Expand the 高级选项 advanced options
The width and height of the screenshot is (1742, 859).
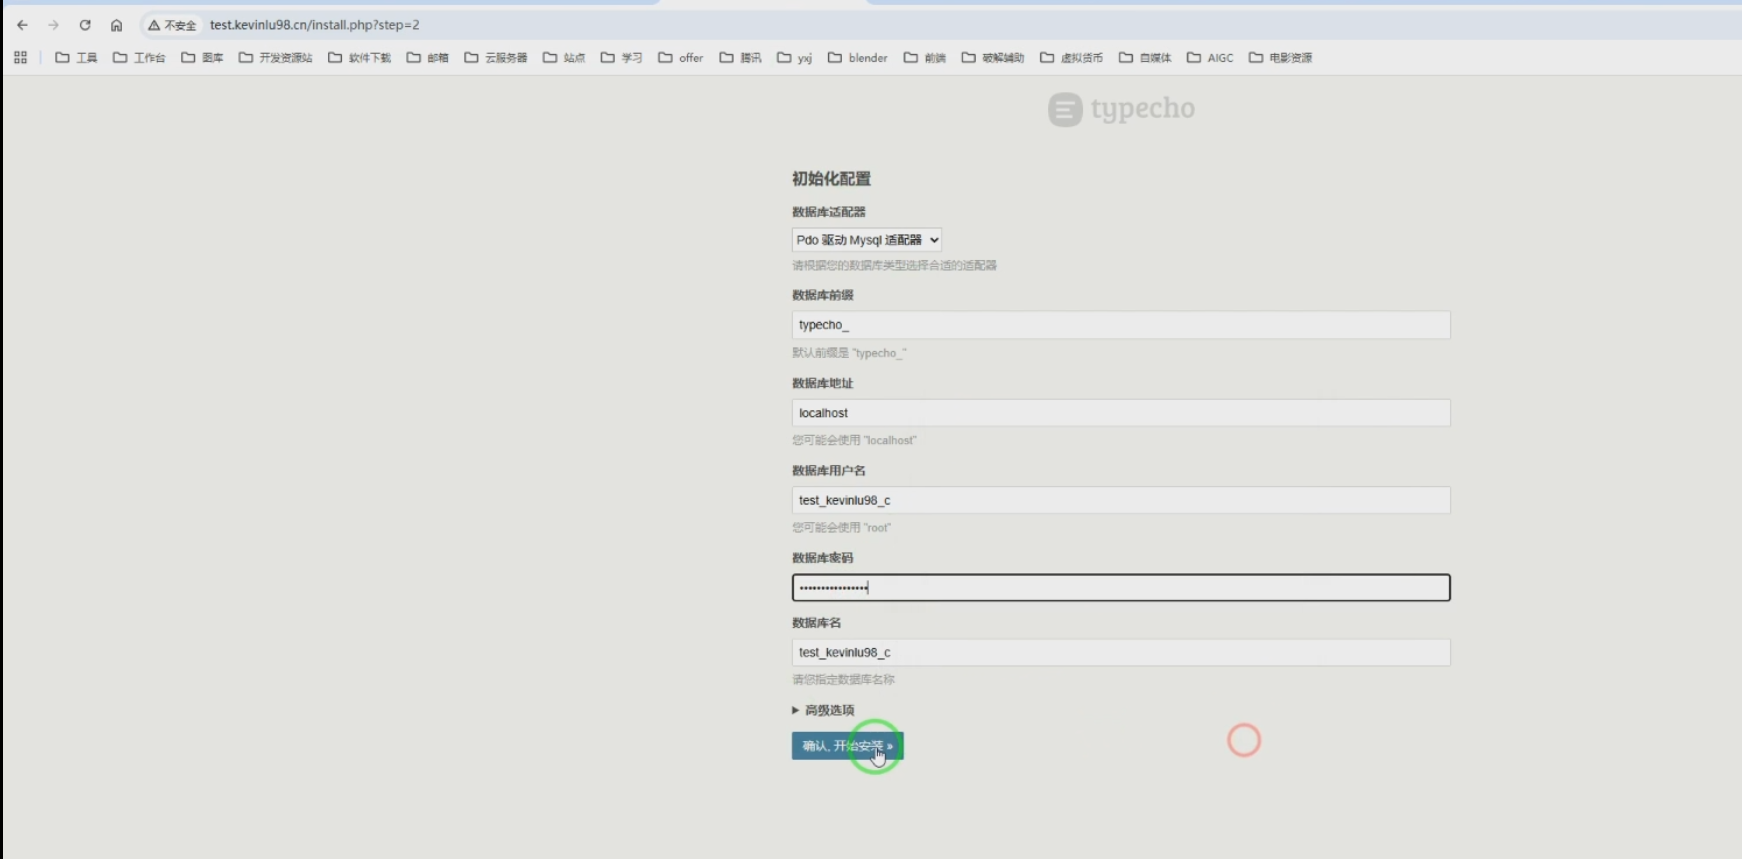pyautogui.click(x=823, y=710)
